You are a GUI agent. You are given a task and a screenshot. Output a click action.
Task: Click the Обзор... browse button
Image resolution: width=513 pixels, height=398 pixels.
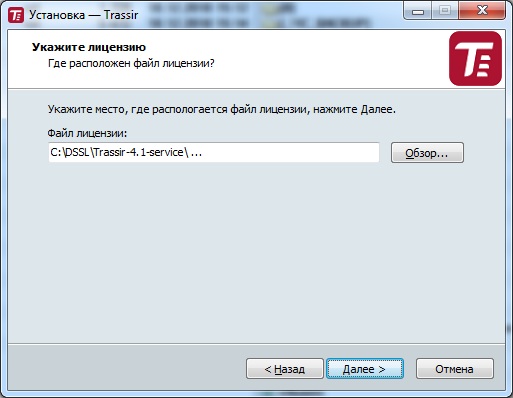pyautogui.click(x=427, y=153)
